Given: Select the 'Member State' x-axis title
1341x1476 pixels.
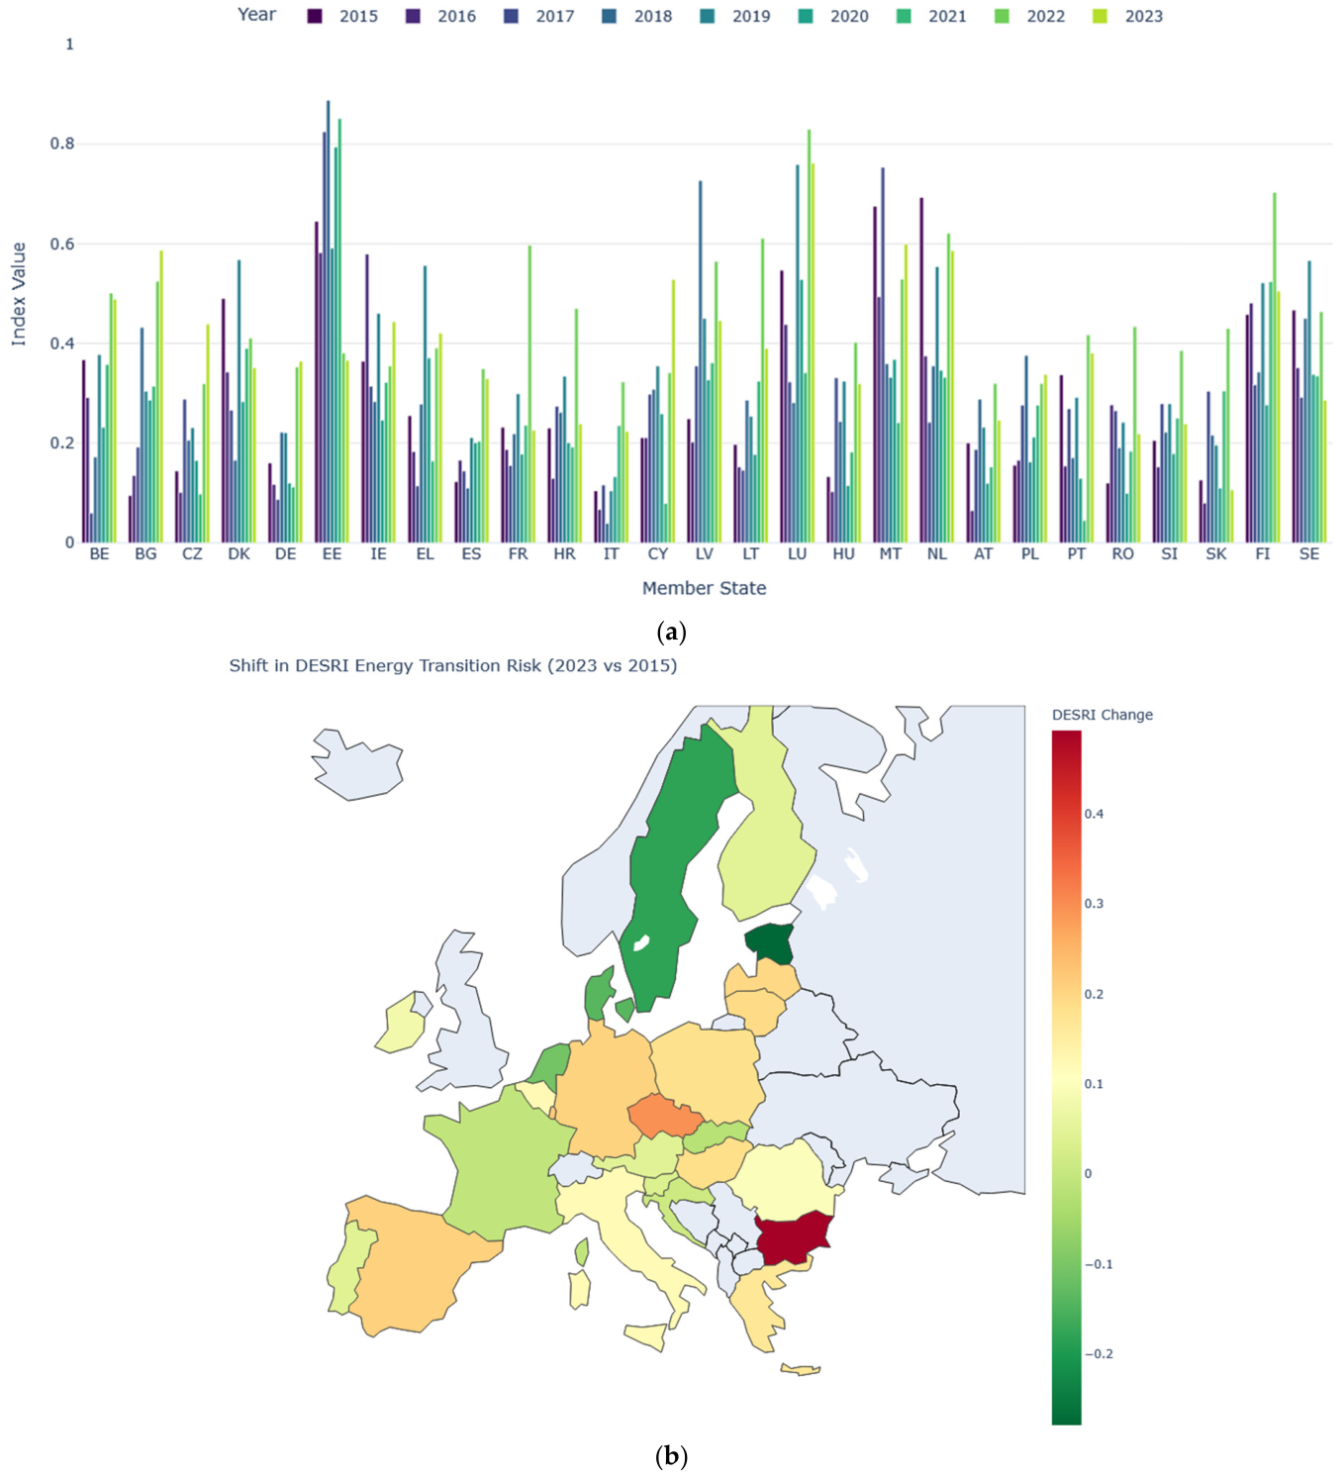Looking at the screenshot, I should coord(704,588).
